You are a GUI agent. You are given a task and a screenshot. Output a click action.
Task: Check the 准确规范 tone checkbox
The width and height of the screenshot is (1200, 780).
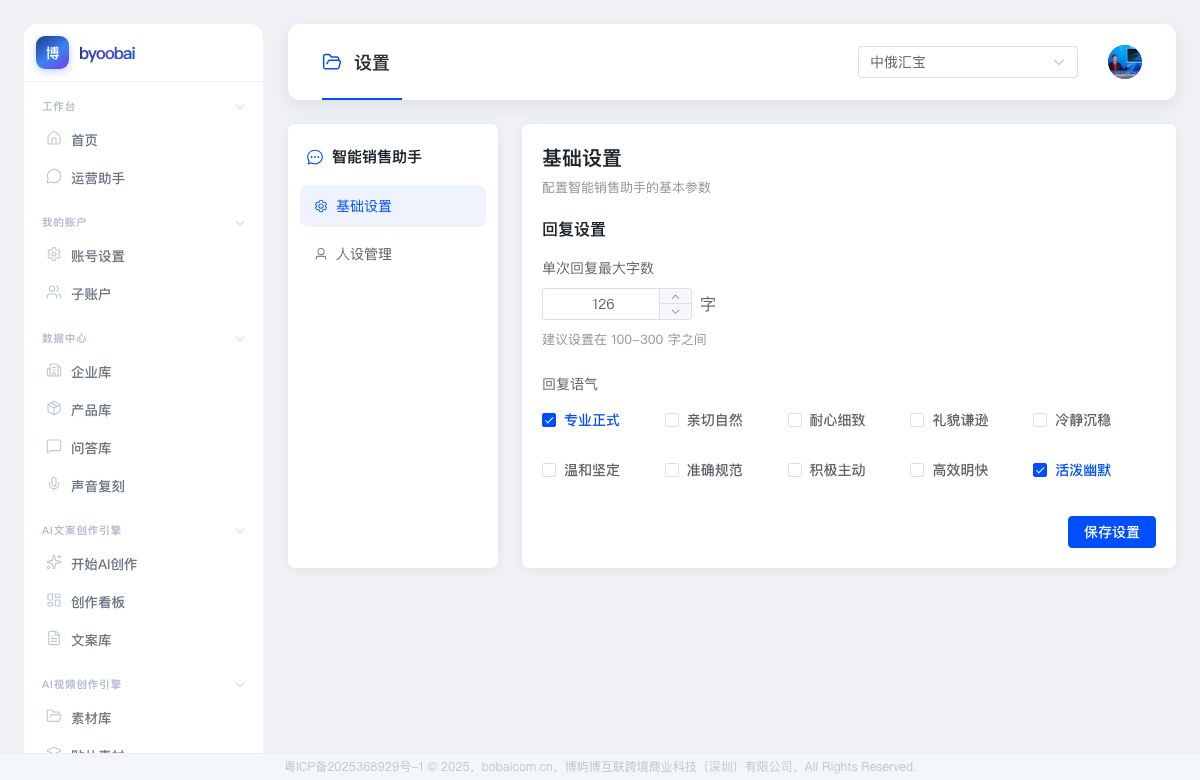coord(672,470)
